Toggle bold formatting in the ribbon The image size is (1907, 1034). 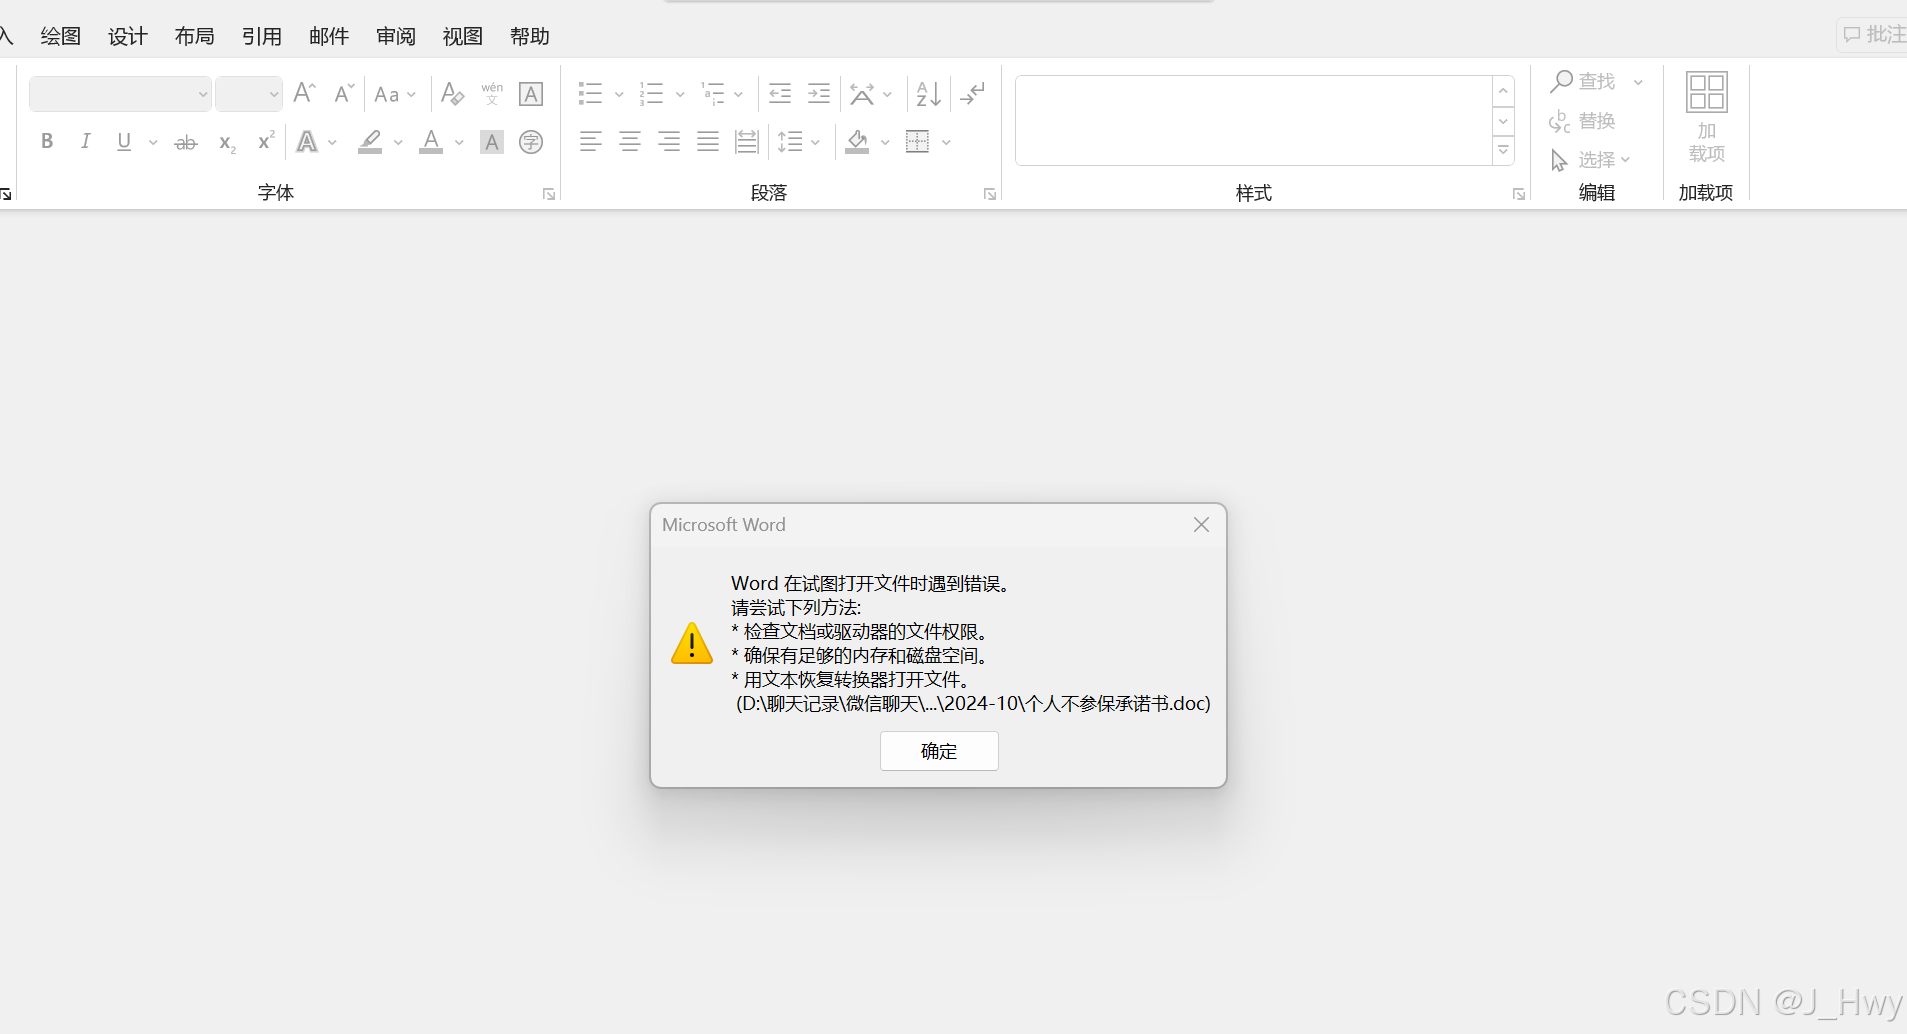tap(47, 142)
